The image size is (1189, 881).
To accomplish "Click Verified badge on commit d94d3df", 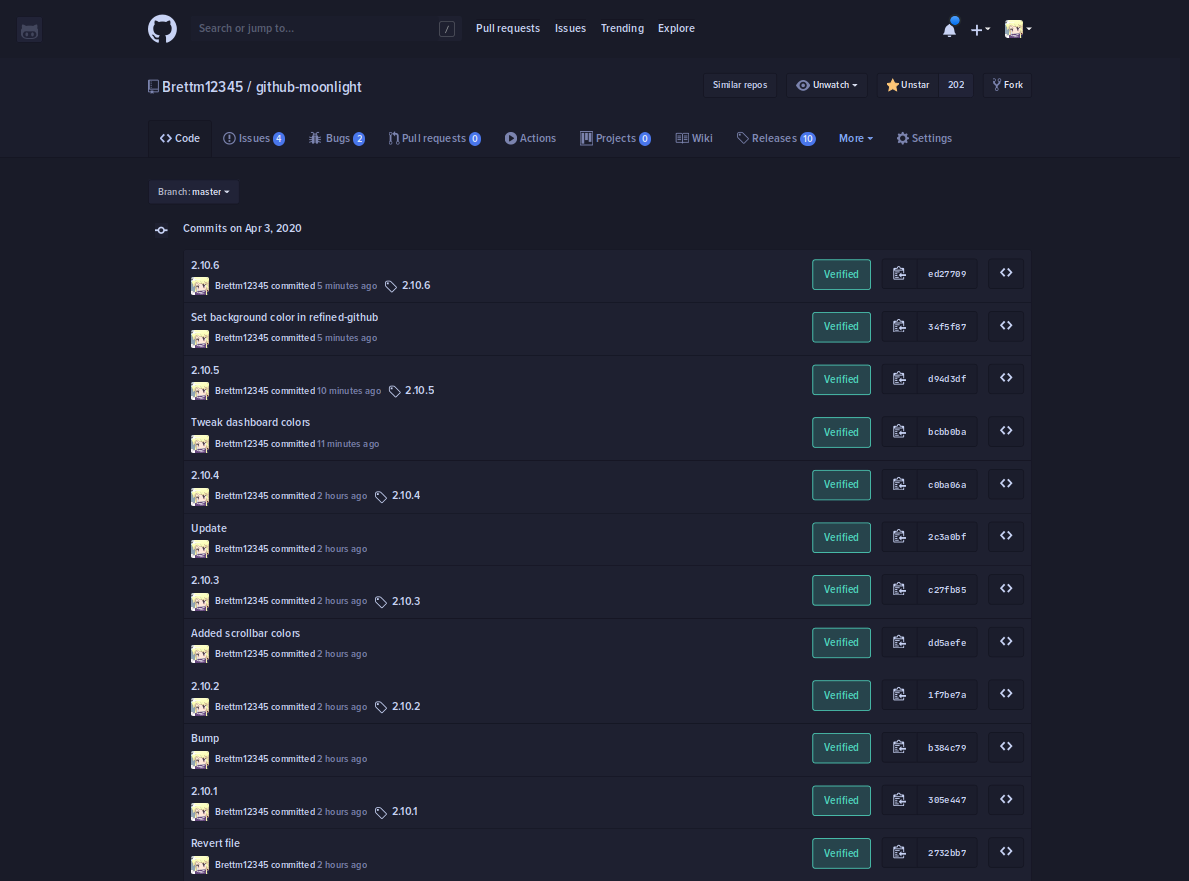I will pyautogui.click(x=841, y=379).
